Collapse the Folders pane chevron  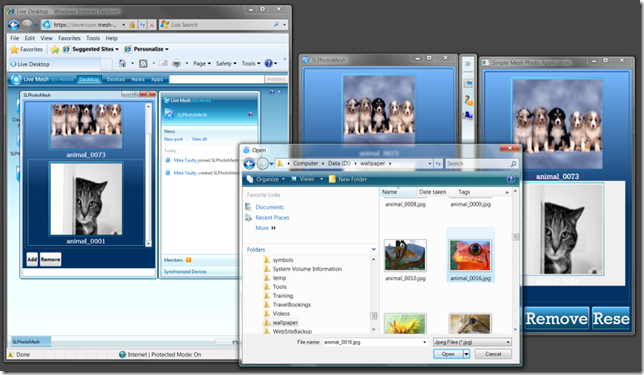pyautogui.click(x=373, y=249)
